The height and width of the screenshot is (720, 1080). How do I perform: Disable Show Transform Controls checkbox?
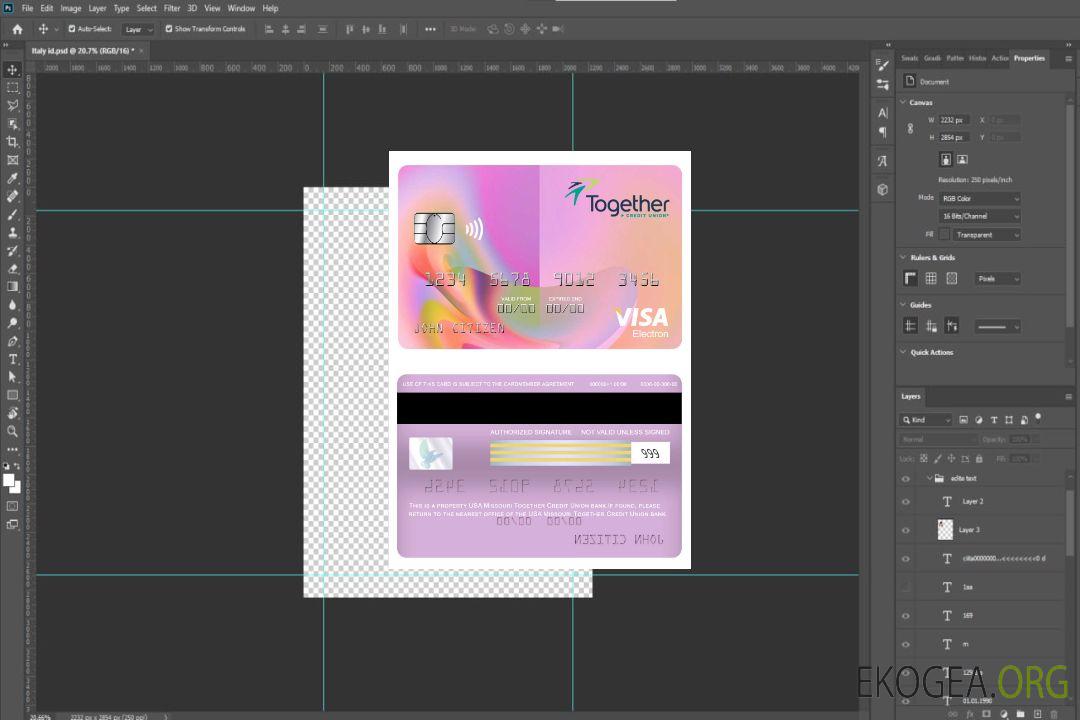pyautogui.click(x=169, y=29)
